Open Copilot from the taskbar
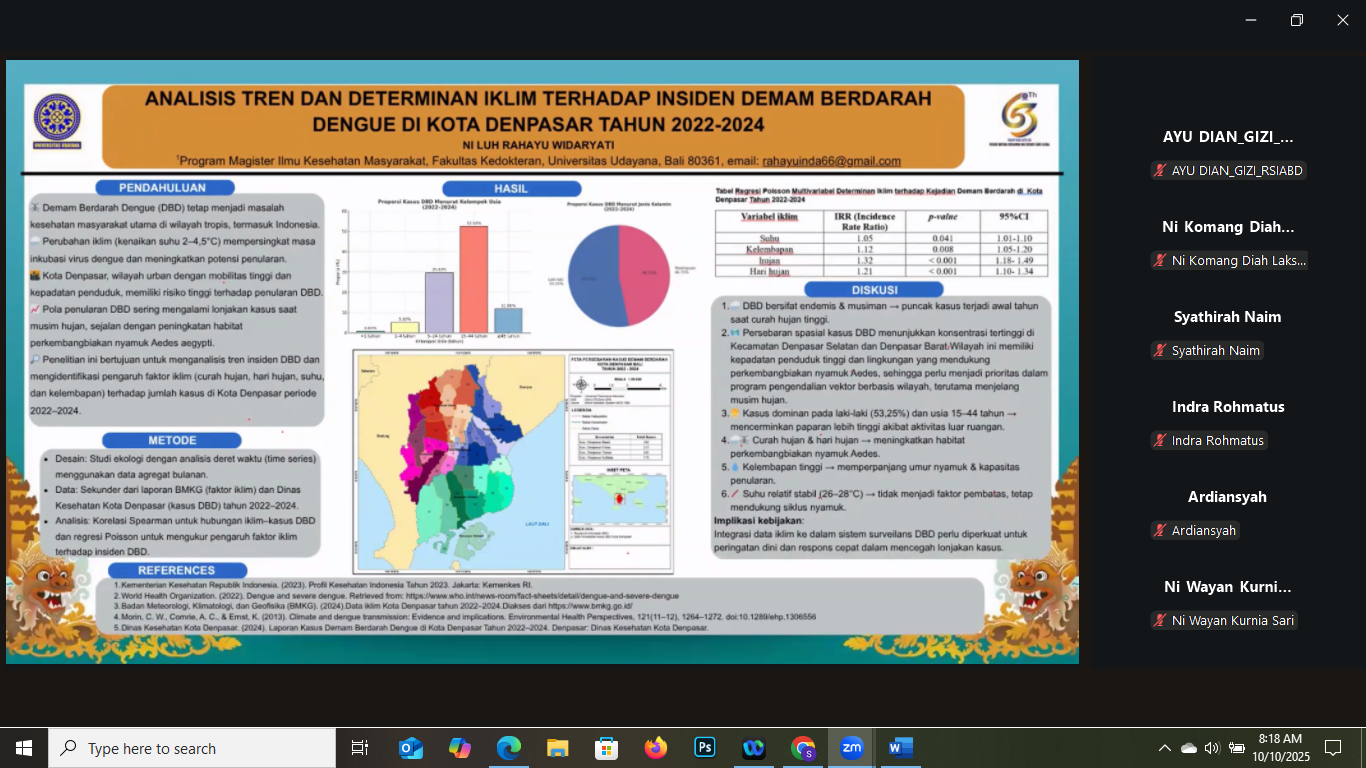Image resolution: width=1366 pixels, height=768 pixels. point(460,748)
